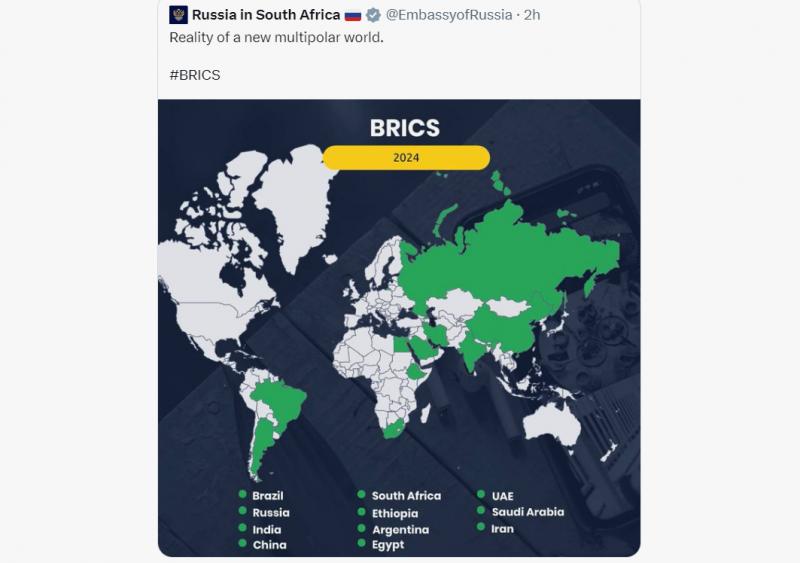The width and height of the screenshot is (800, 563).
Task: Click the Russian flag emoji beside name
Action: pos(353,15)
